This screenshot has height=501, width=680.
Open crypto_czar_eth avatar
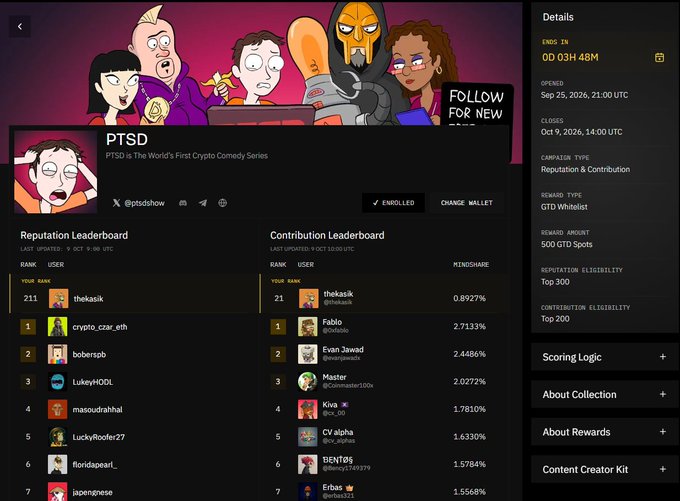58,327
